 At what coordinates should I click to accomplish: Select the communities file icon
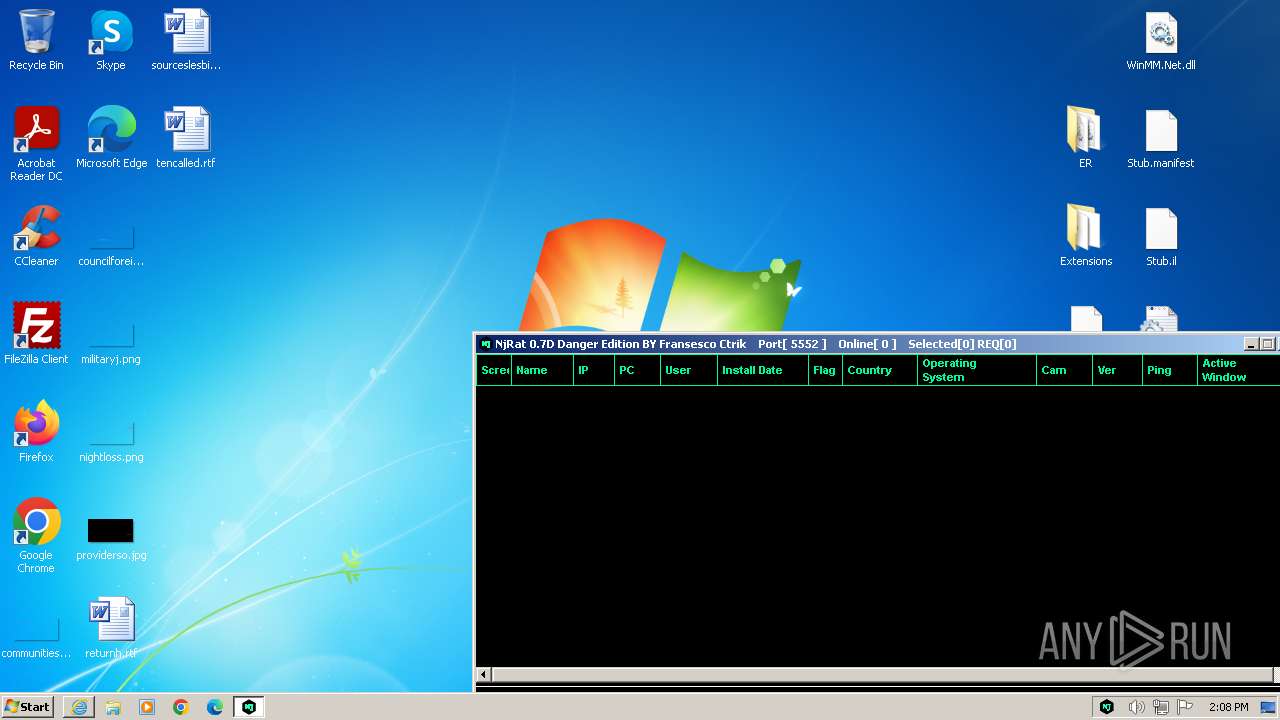pos(36,637)
